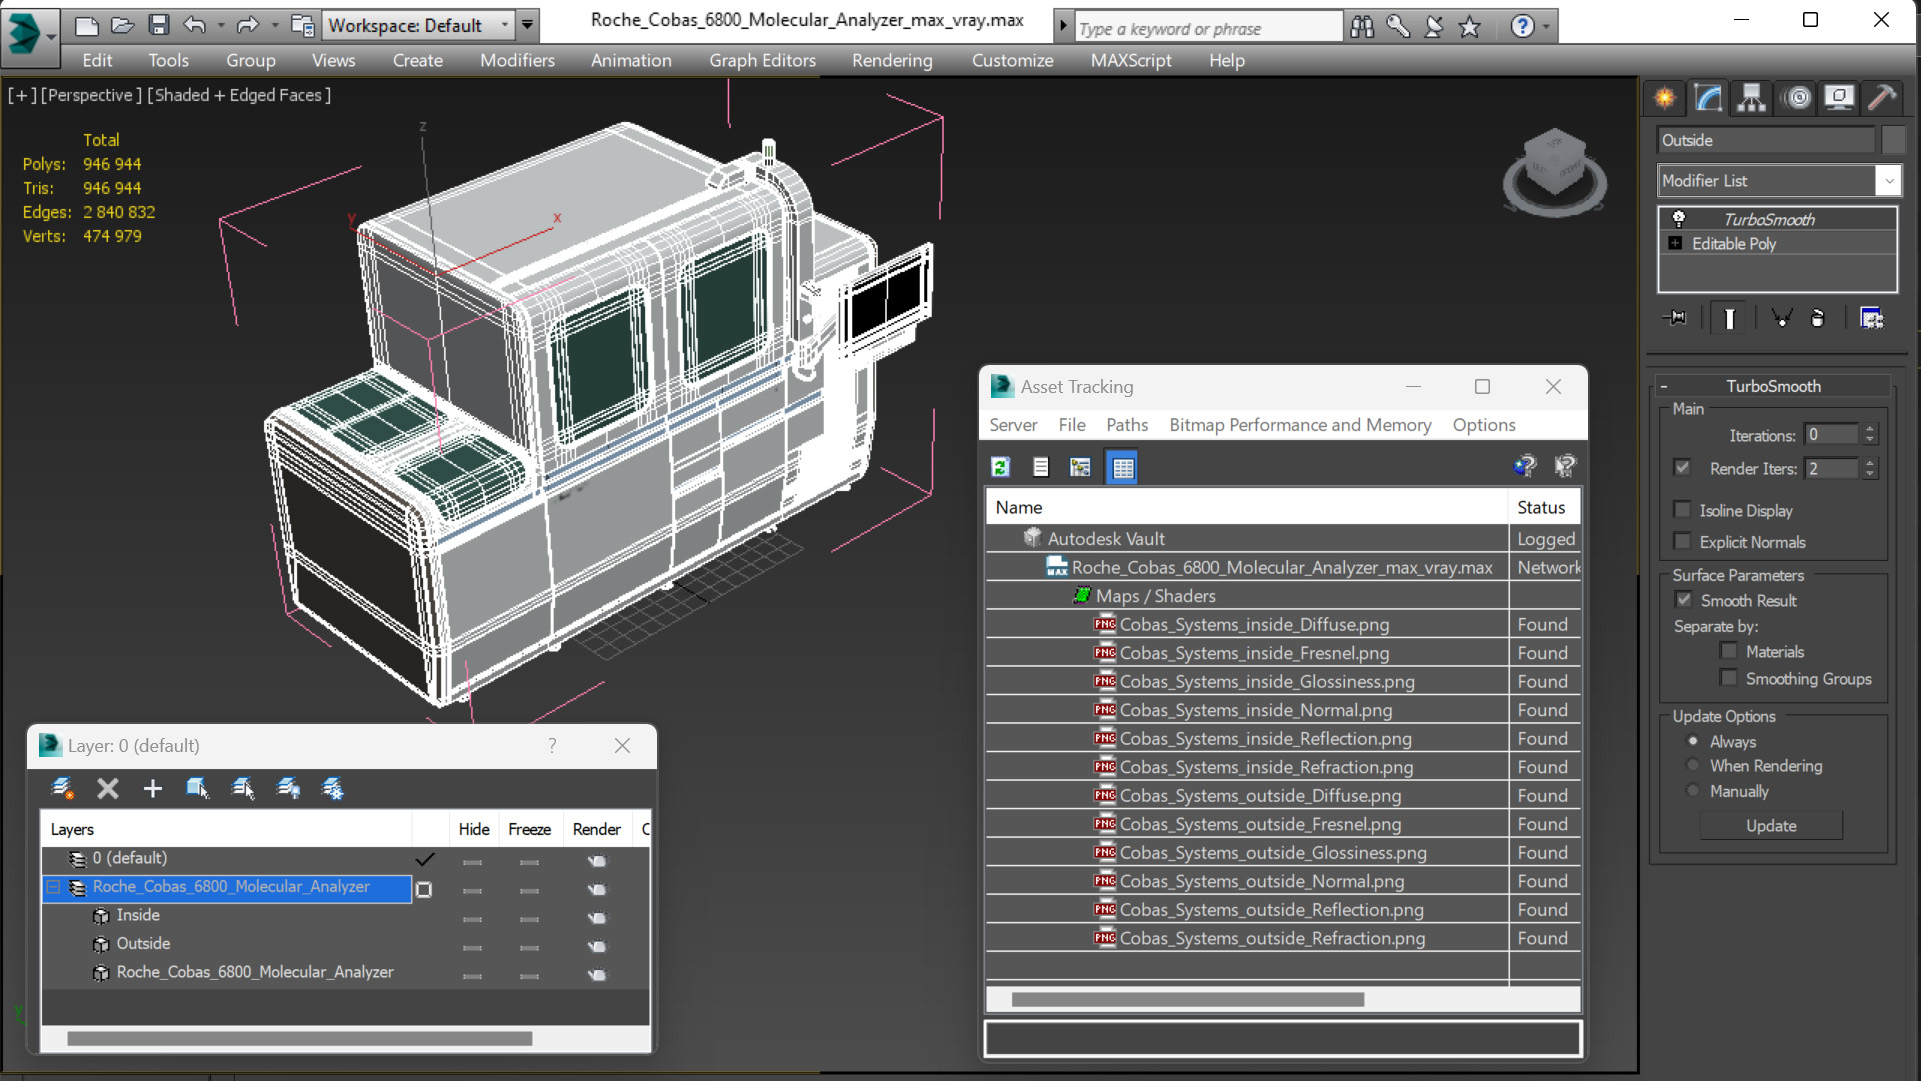Click the New Scene icon in title bar
Image resolution: width=1921 pixels, height=1081 pixels.
pyautogui.click(x=87, y=25)
